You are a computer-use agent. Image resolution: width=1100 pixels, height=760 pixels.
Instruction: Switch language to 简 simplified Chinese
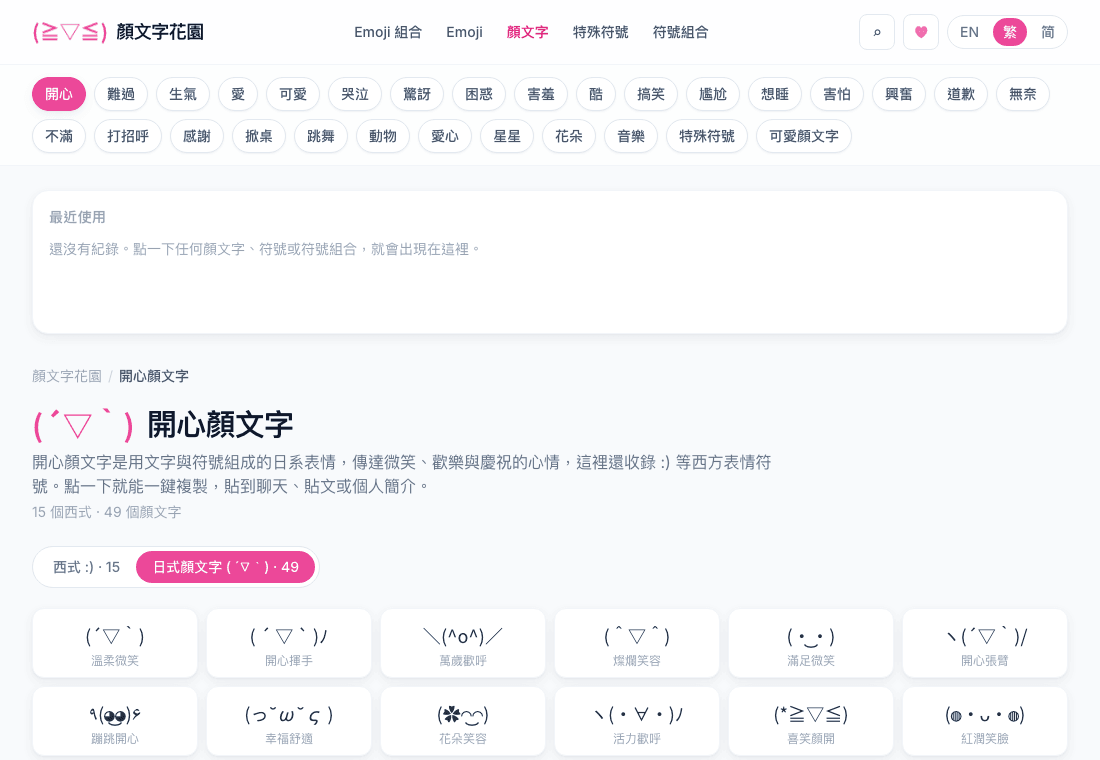tap(1047, 32)
